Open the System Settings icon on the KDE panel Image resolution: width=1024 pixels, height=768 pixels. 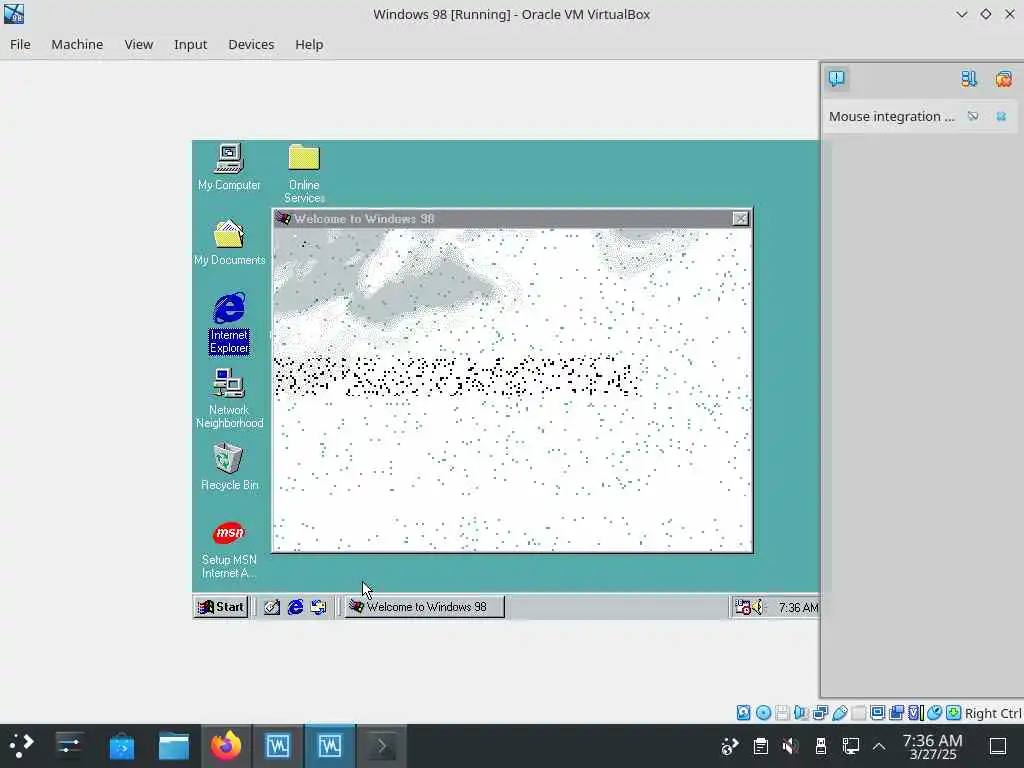(69, 746)
